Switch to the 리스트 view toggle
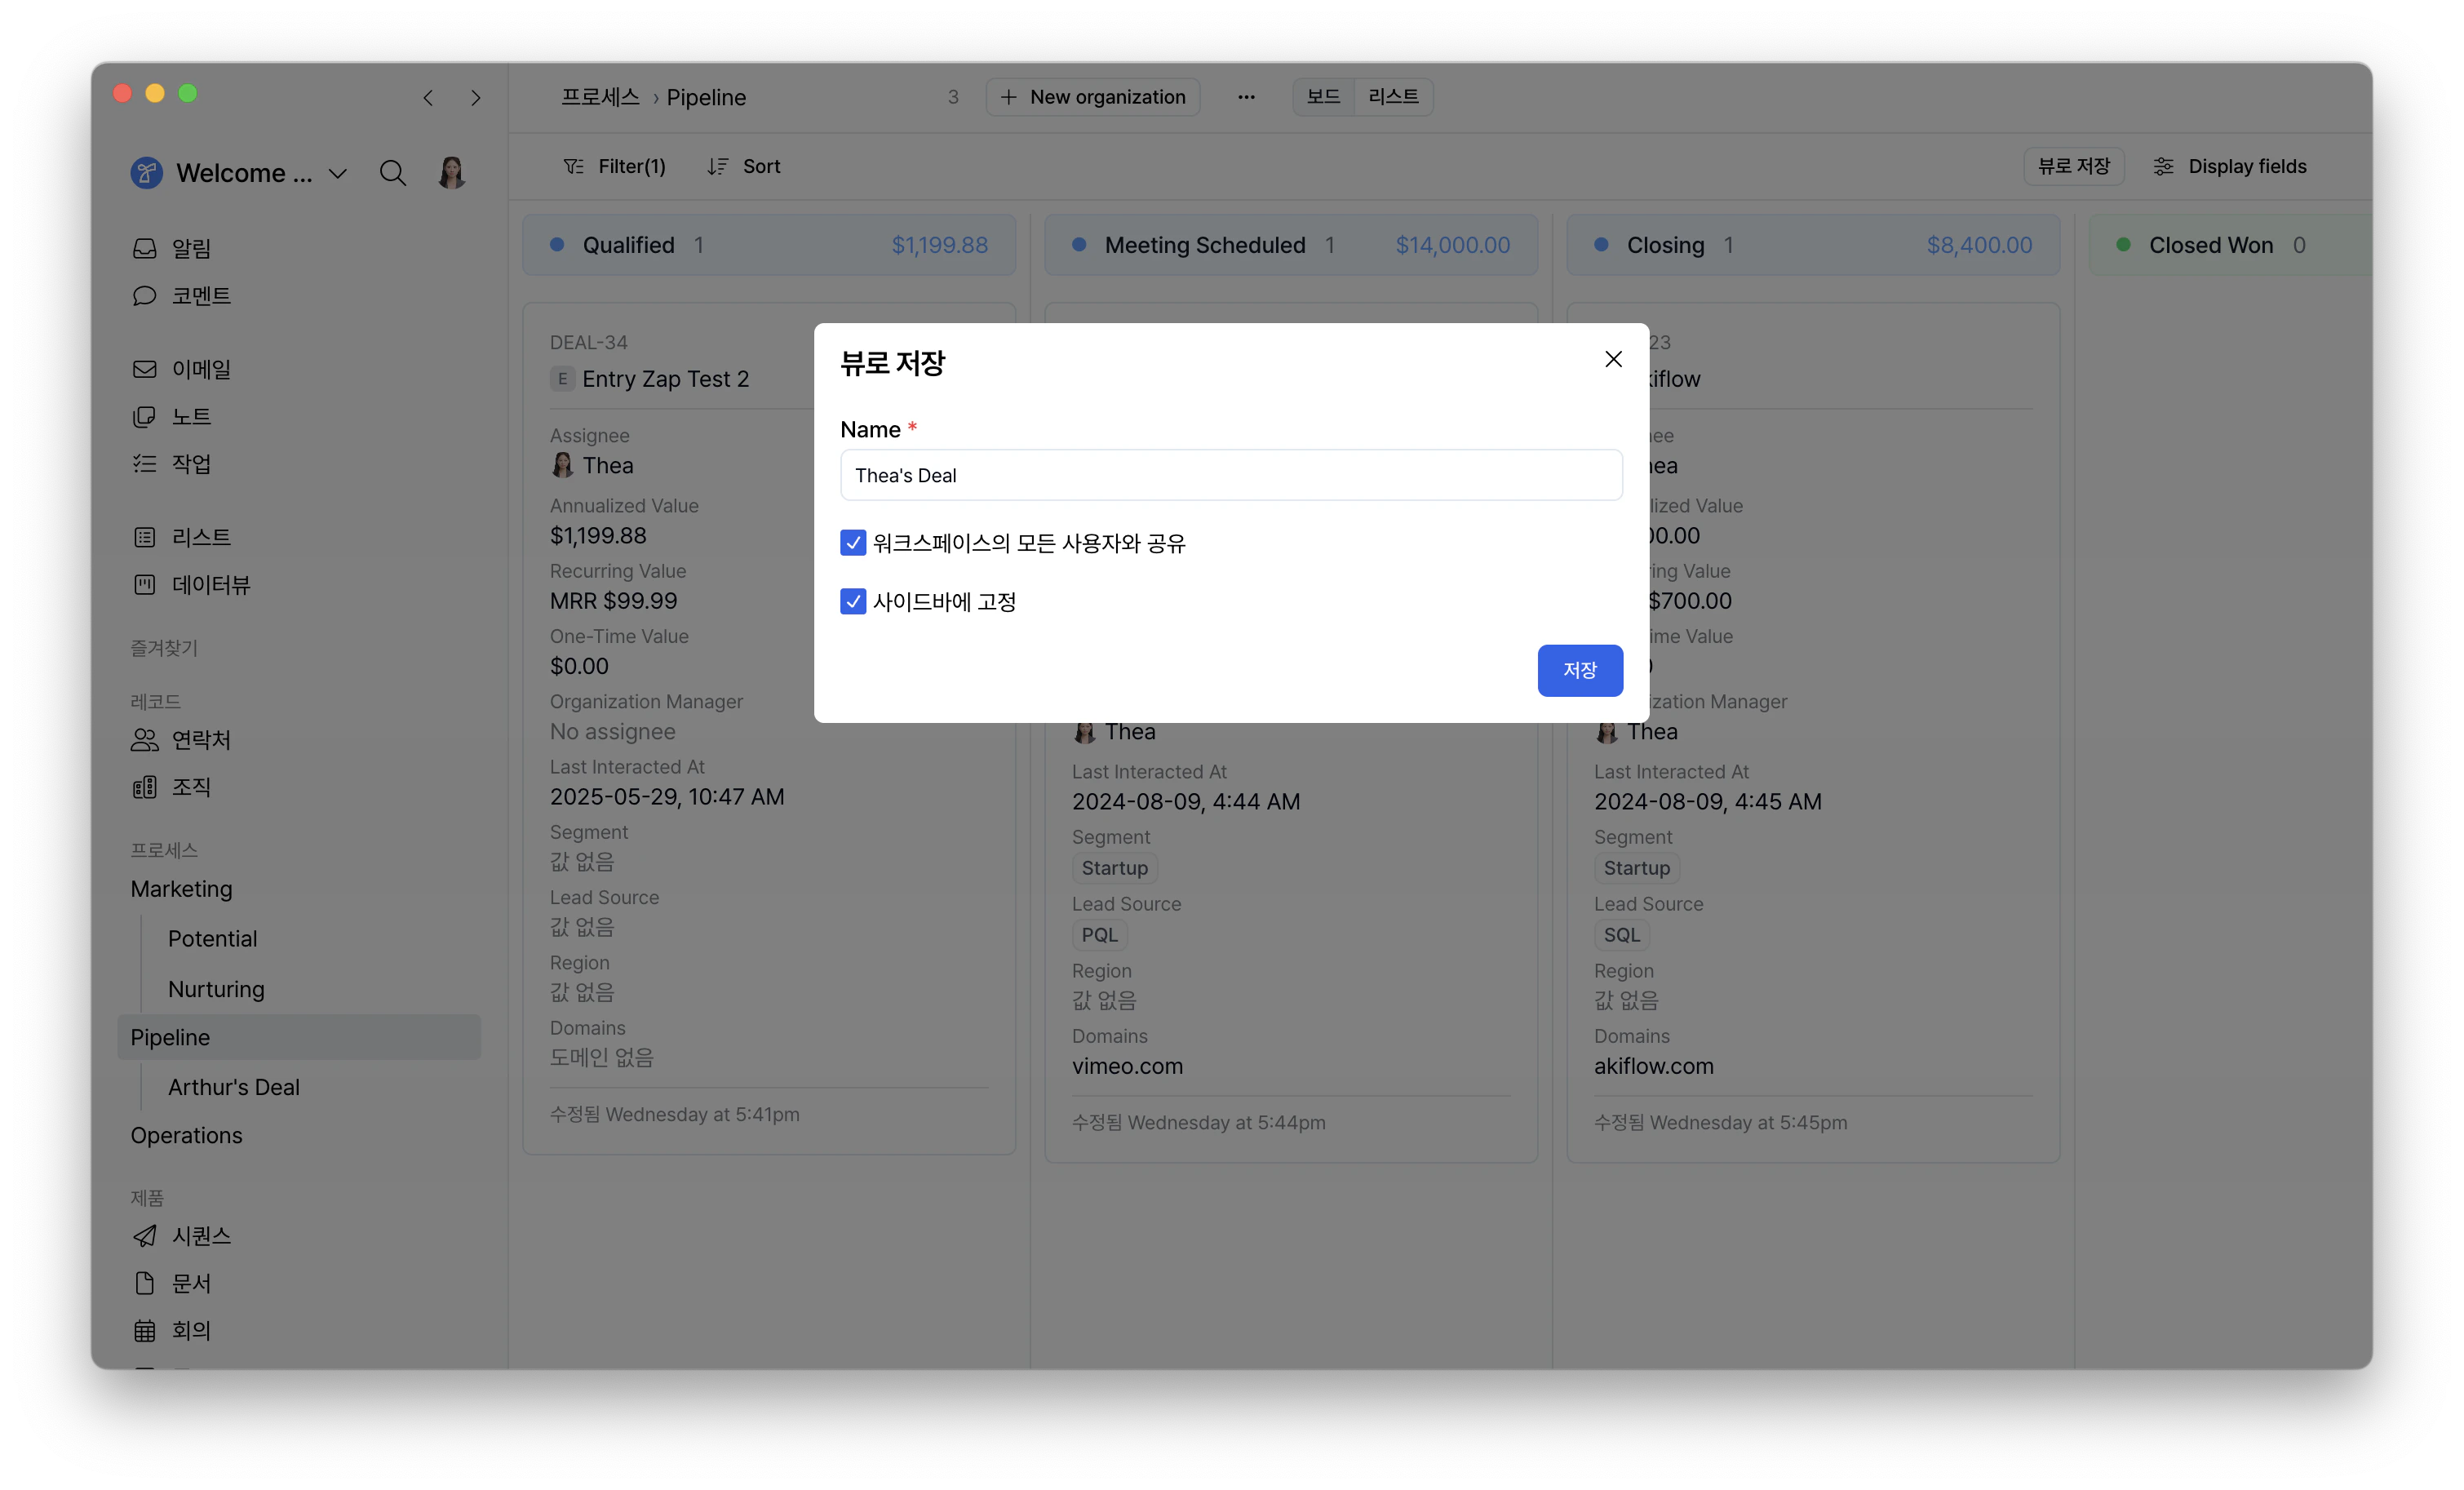The image size is (2464, 1490). click(x=1393, y=97)
